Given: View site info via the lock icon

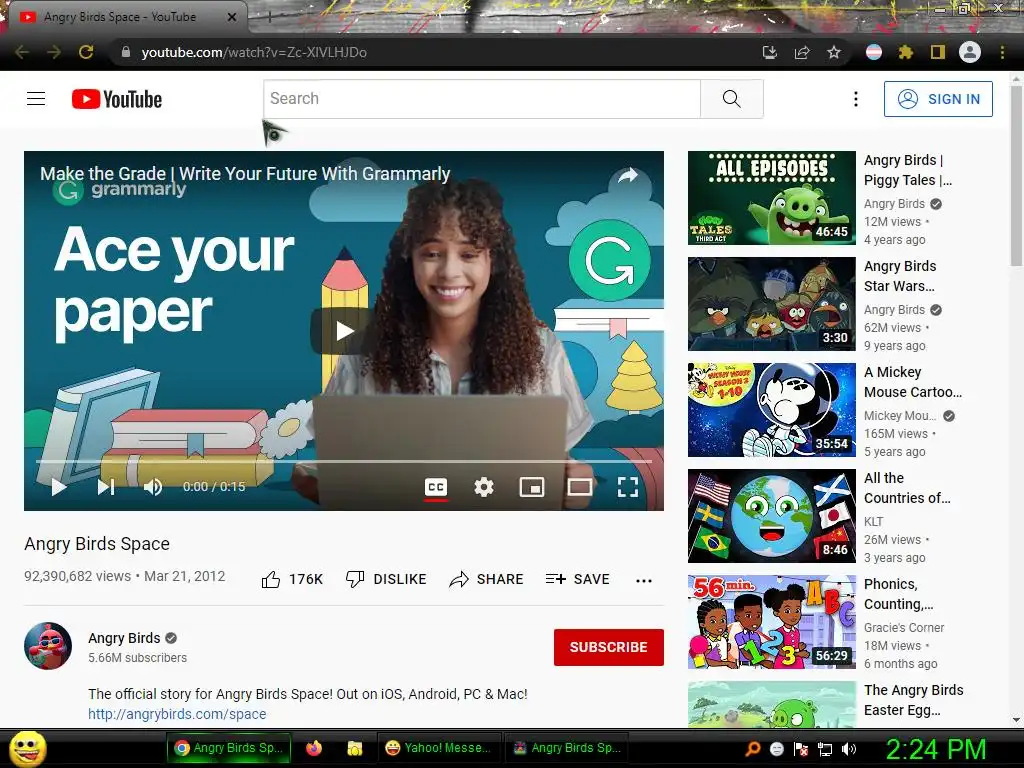Looking at the screenshot, I should (126, 52).
